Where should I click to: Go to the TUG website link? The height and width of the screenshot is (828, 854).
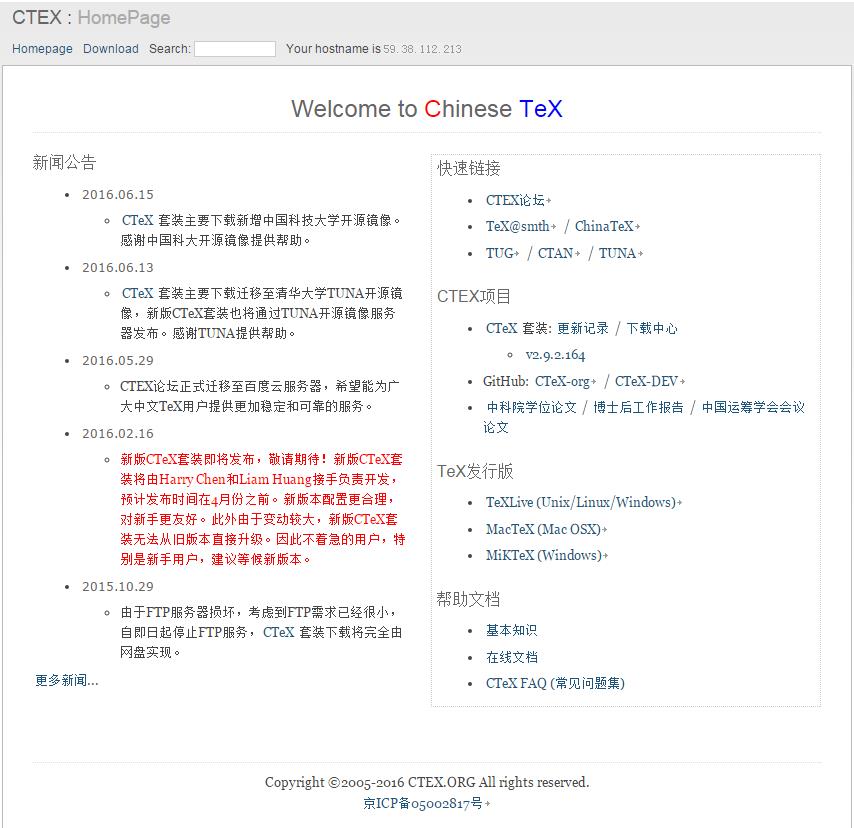pyautogui.click(x=502, y=253)
